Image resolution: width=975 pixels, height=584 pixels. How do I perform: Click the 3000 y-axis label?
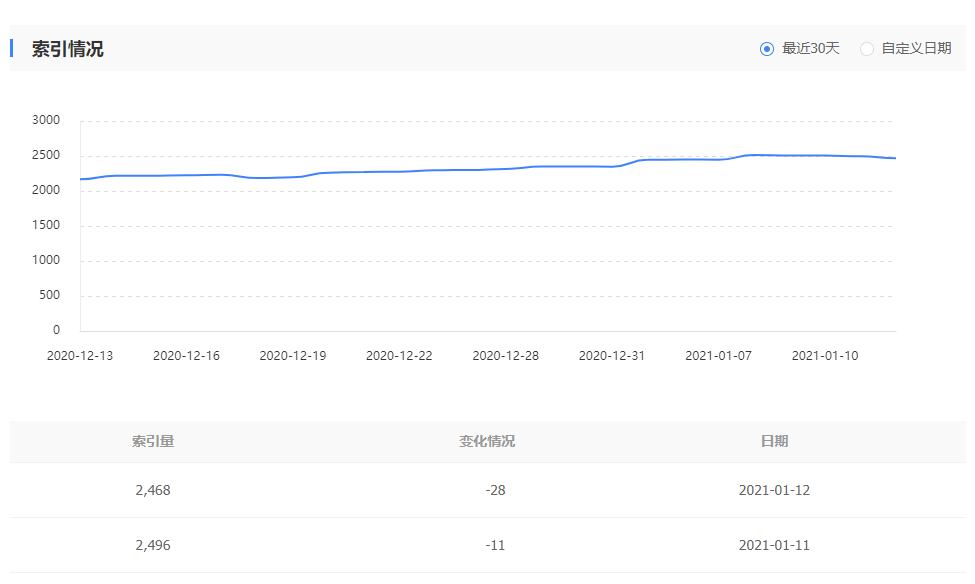[x=46, y=120]
